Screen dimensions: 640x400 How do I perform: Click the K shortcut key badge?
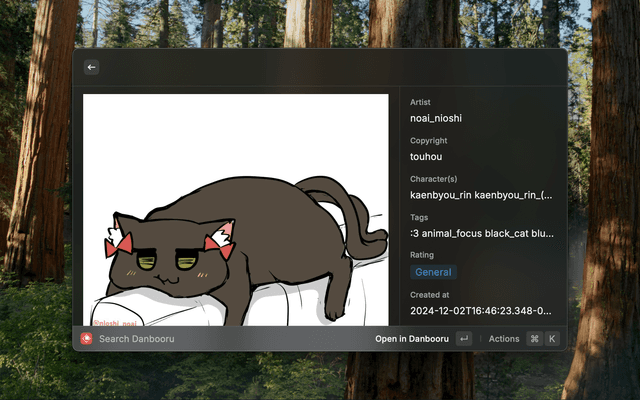(x=551, y=339)
